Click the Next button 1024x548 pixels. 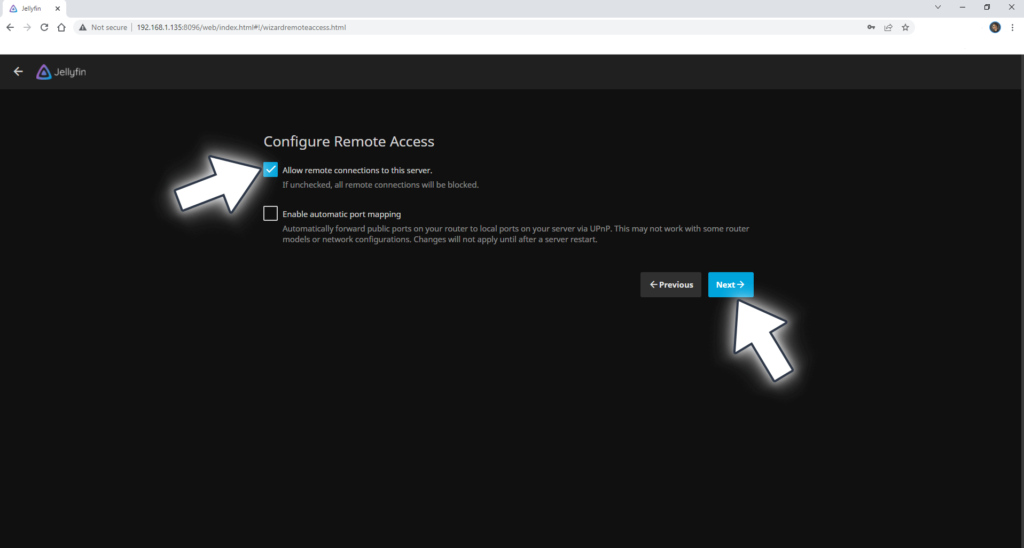point(731,285)
